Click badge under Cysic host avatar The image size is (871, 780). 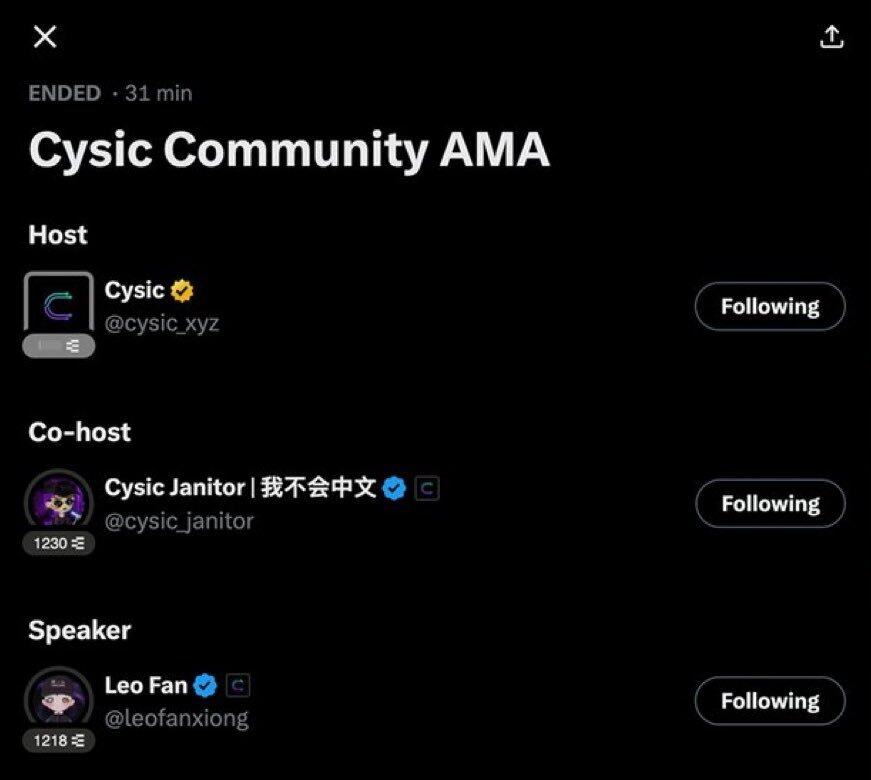pyautogui.click(x=58, y=346)
